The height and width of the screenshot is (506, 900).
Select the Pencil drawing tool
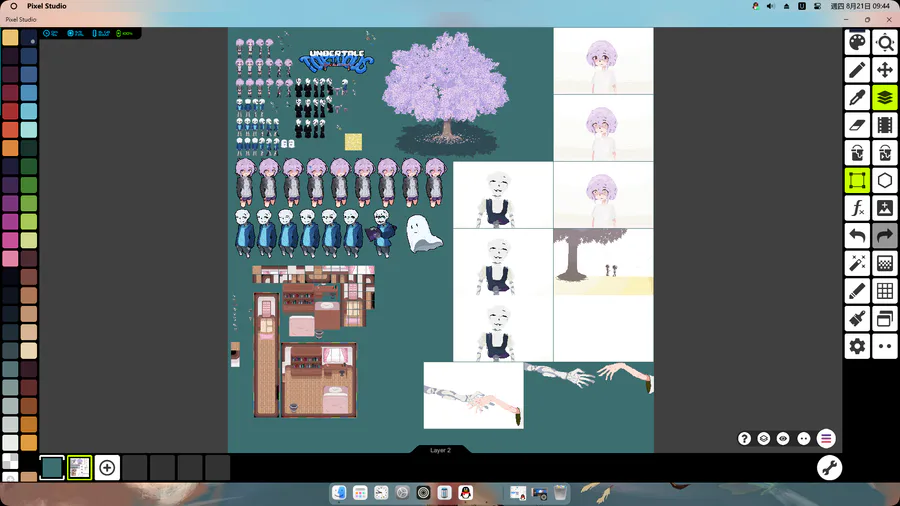(x=857, y=70)
